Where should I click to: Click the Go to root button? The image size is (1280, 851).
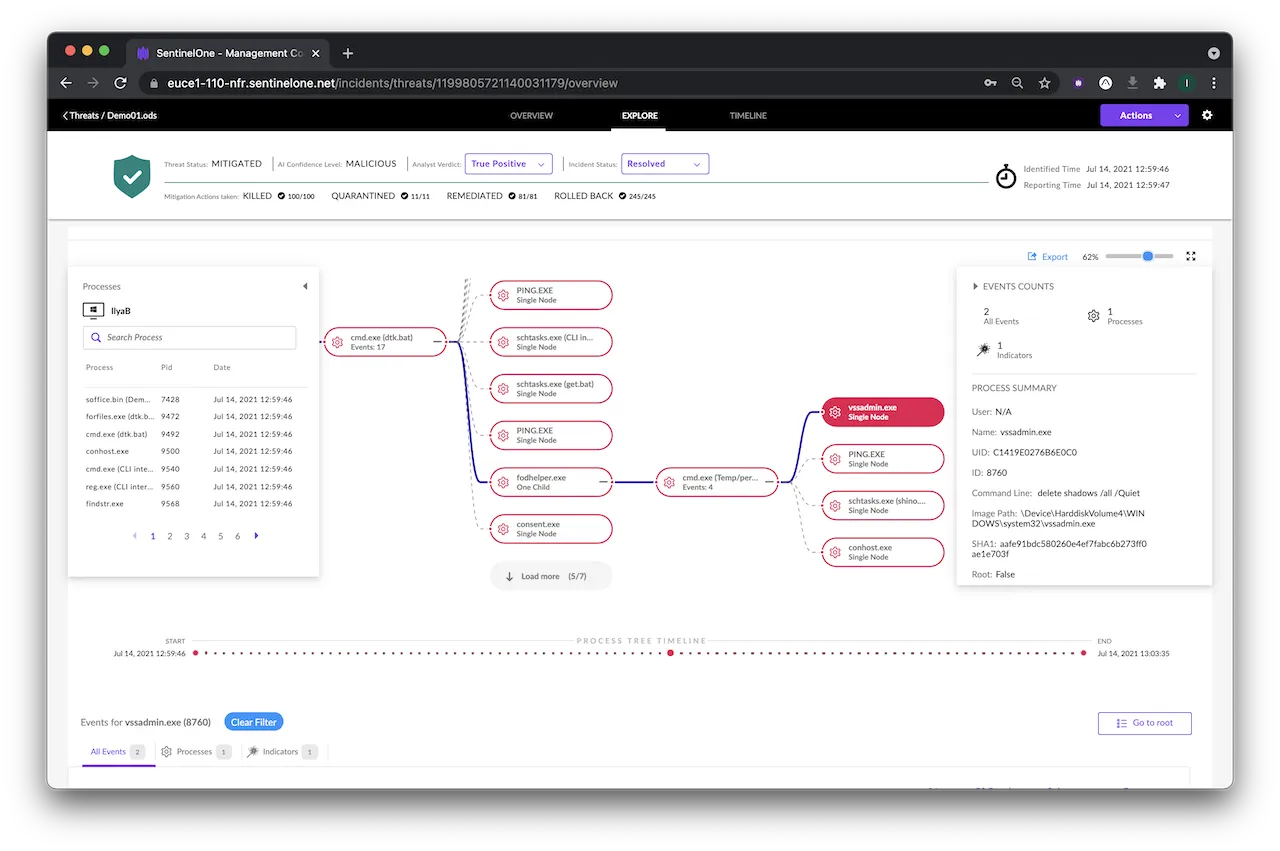click(x=1144, y=723)
